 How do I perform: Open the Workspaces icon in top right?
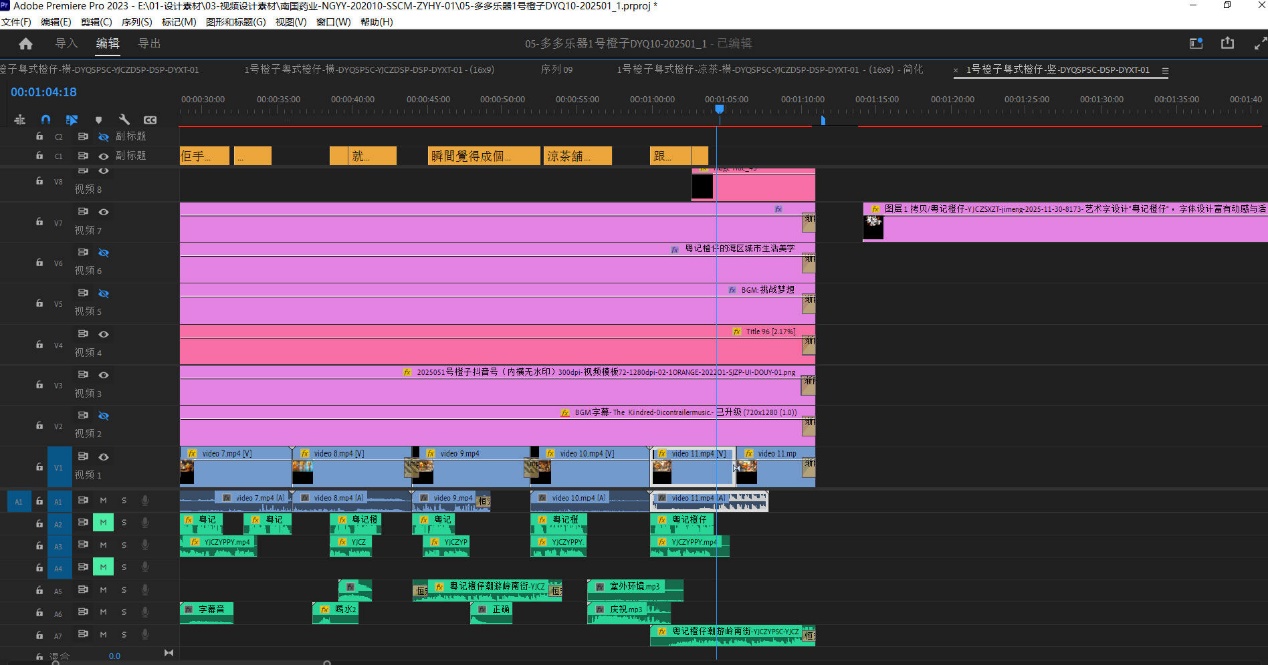[x=1196, y=43]
